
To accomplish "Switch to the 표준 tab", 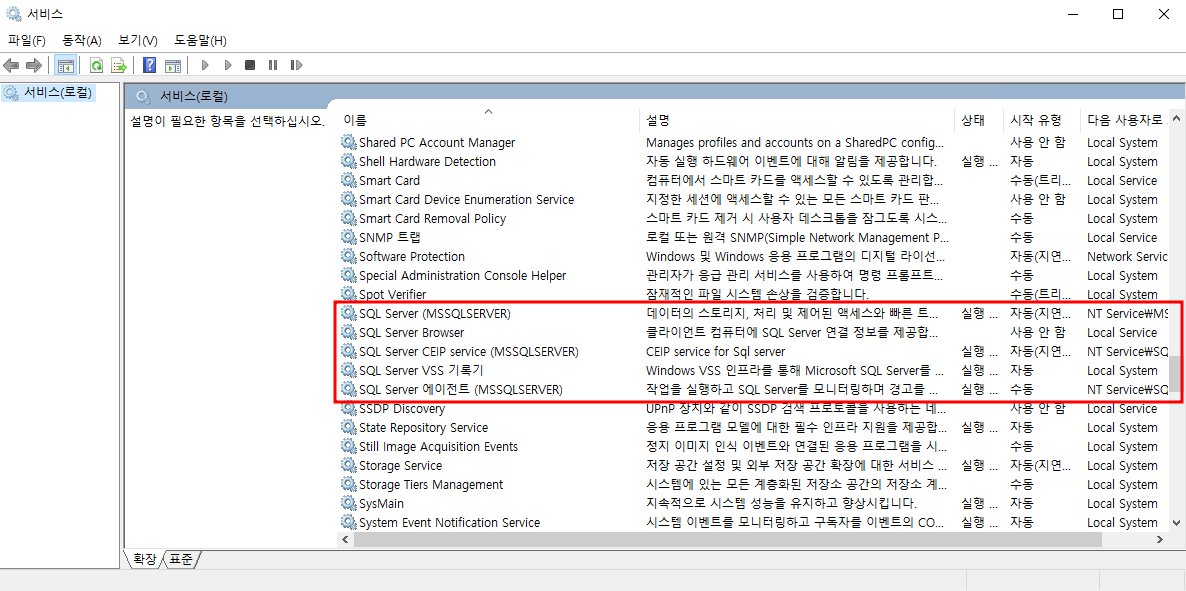I will (181, 559).
